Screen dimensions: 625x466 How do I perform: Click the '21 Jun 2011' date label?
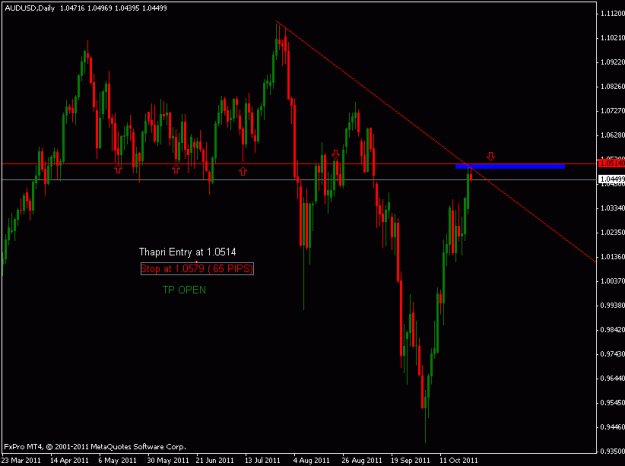pyautogui.click(x=216, y=460)
